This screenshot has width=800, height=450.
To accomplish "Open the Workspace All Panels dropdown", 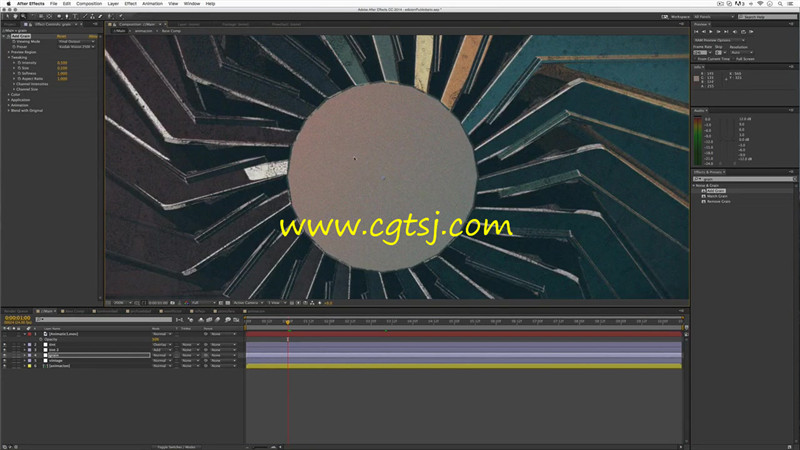I will click(714, 17).
